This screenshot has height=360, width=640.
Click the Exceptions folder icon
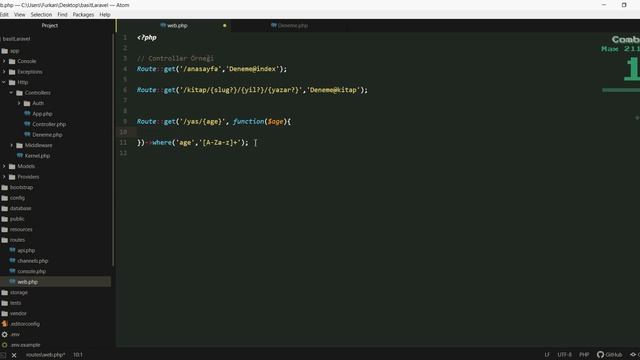(x=12, y=72)
